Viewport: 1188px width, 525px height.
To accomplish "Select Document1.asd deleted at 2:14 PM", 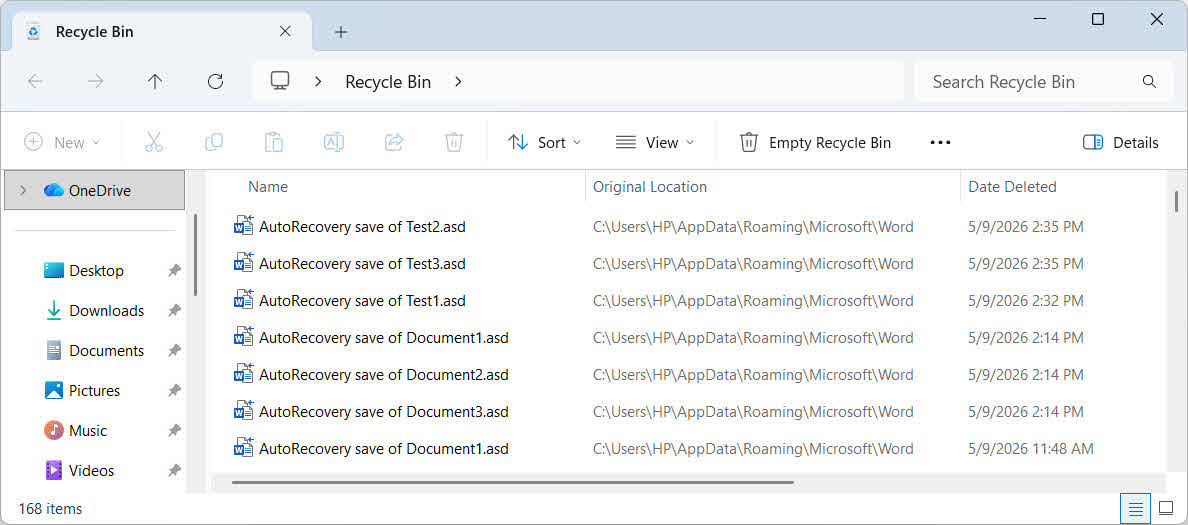I will pos(383,337).
